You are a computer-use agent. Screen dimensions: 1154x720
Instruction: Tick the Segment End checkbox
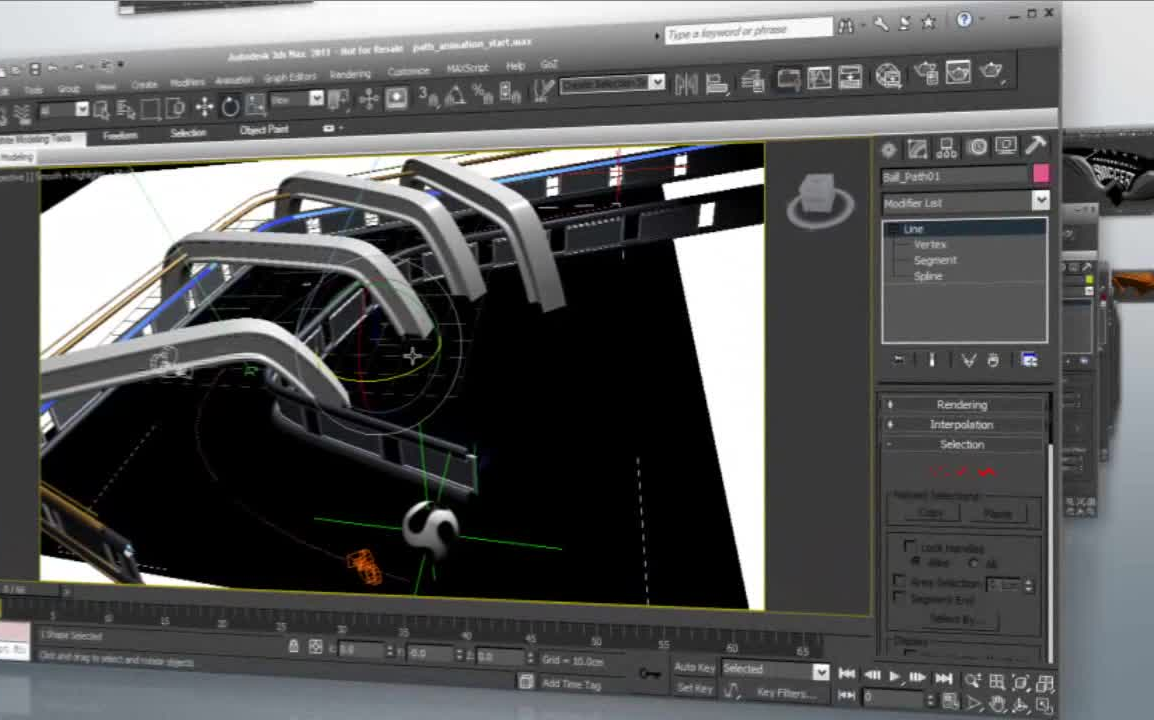(899, 597)
